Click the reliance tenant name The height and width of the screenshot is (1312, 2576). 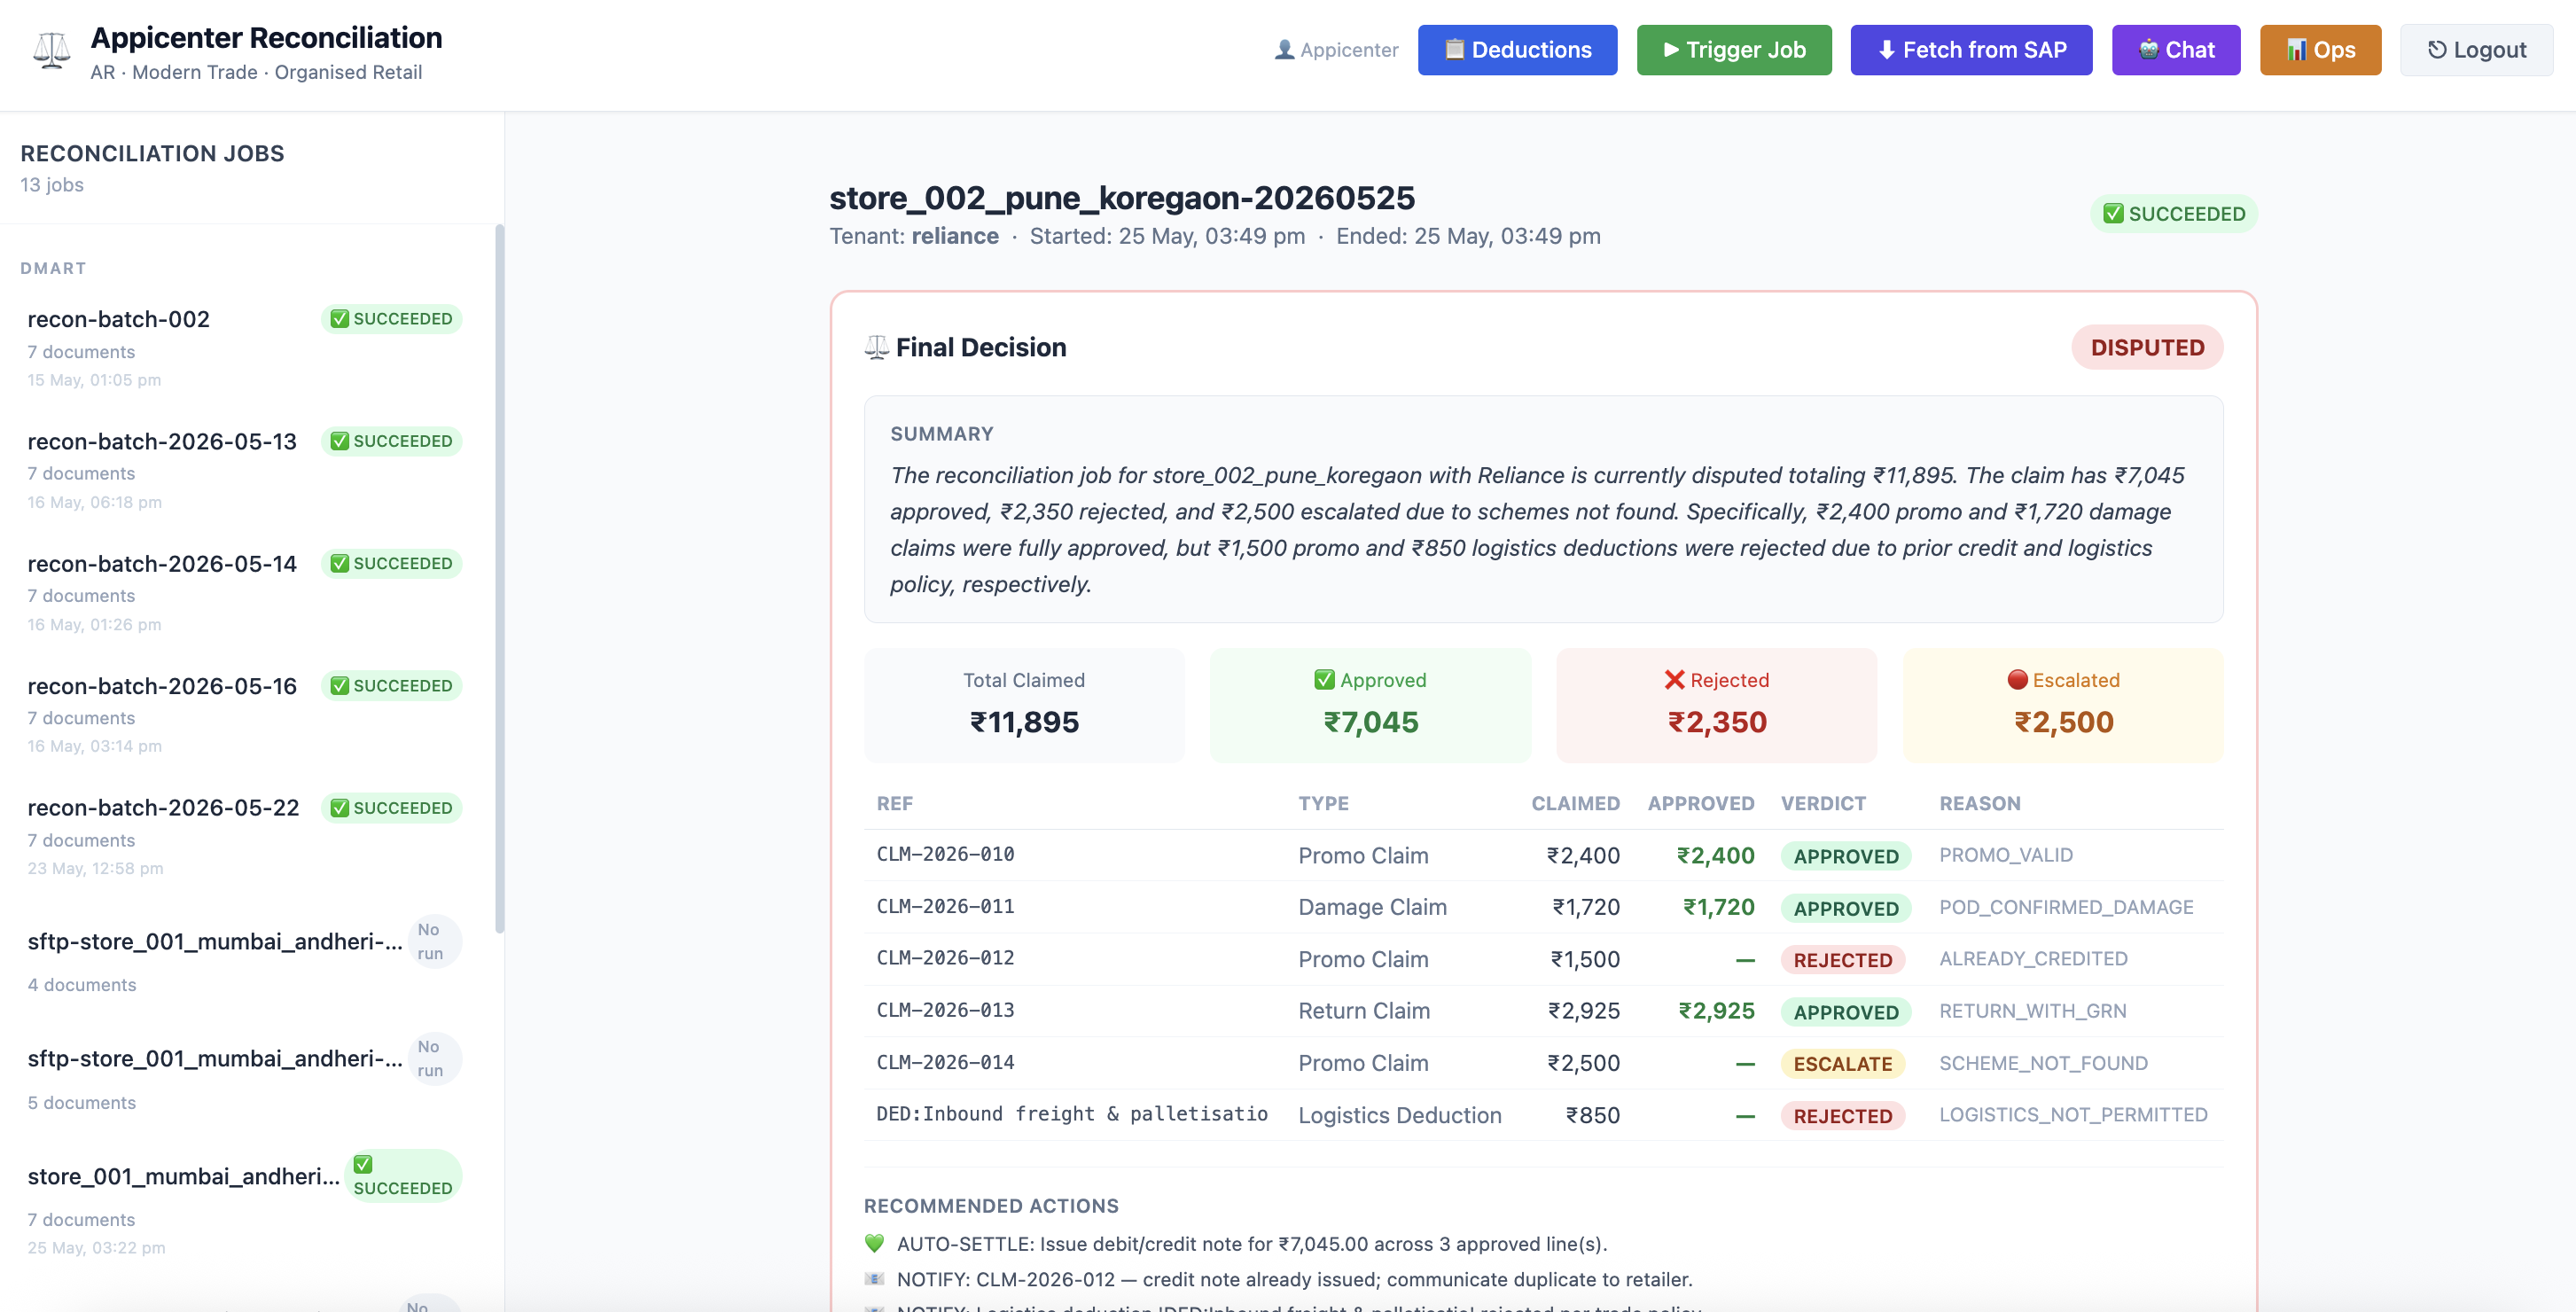[954, 236]
